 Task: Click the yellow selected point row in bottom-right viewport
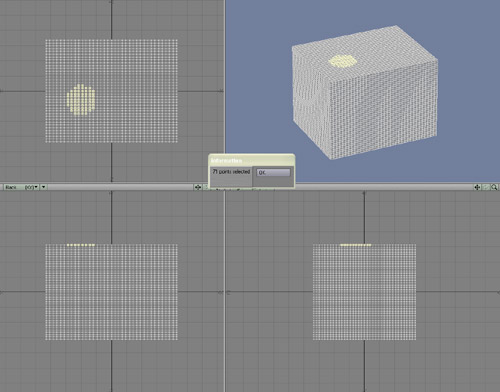coord(355,245)
